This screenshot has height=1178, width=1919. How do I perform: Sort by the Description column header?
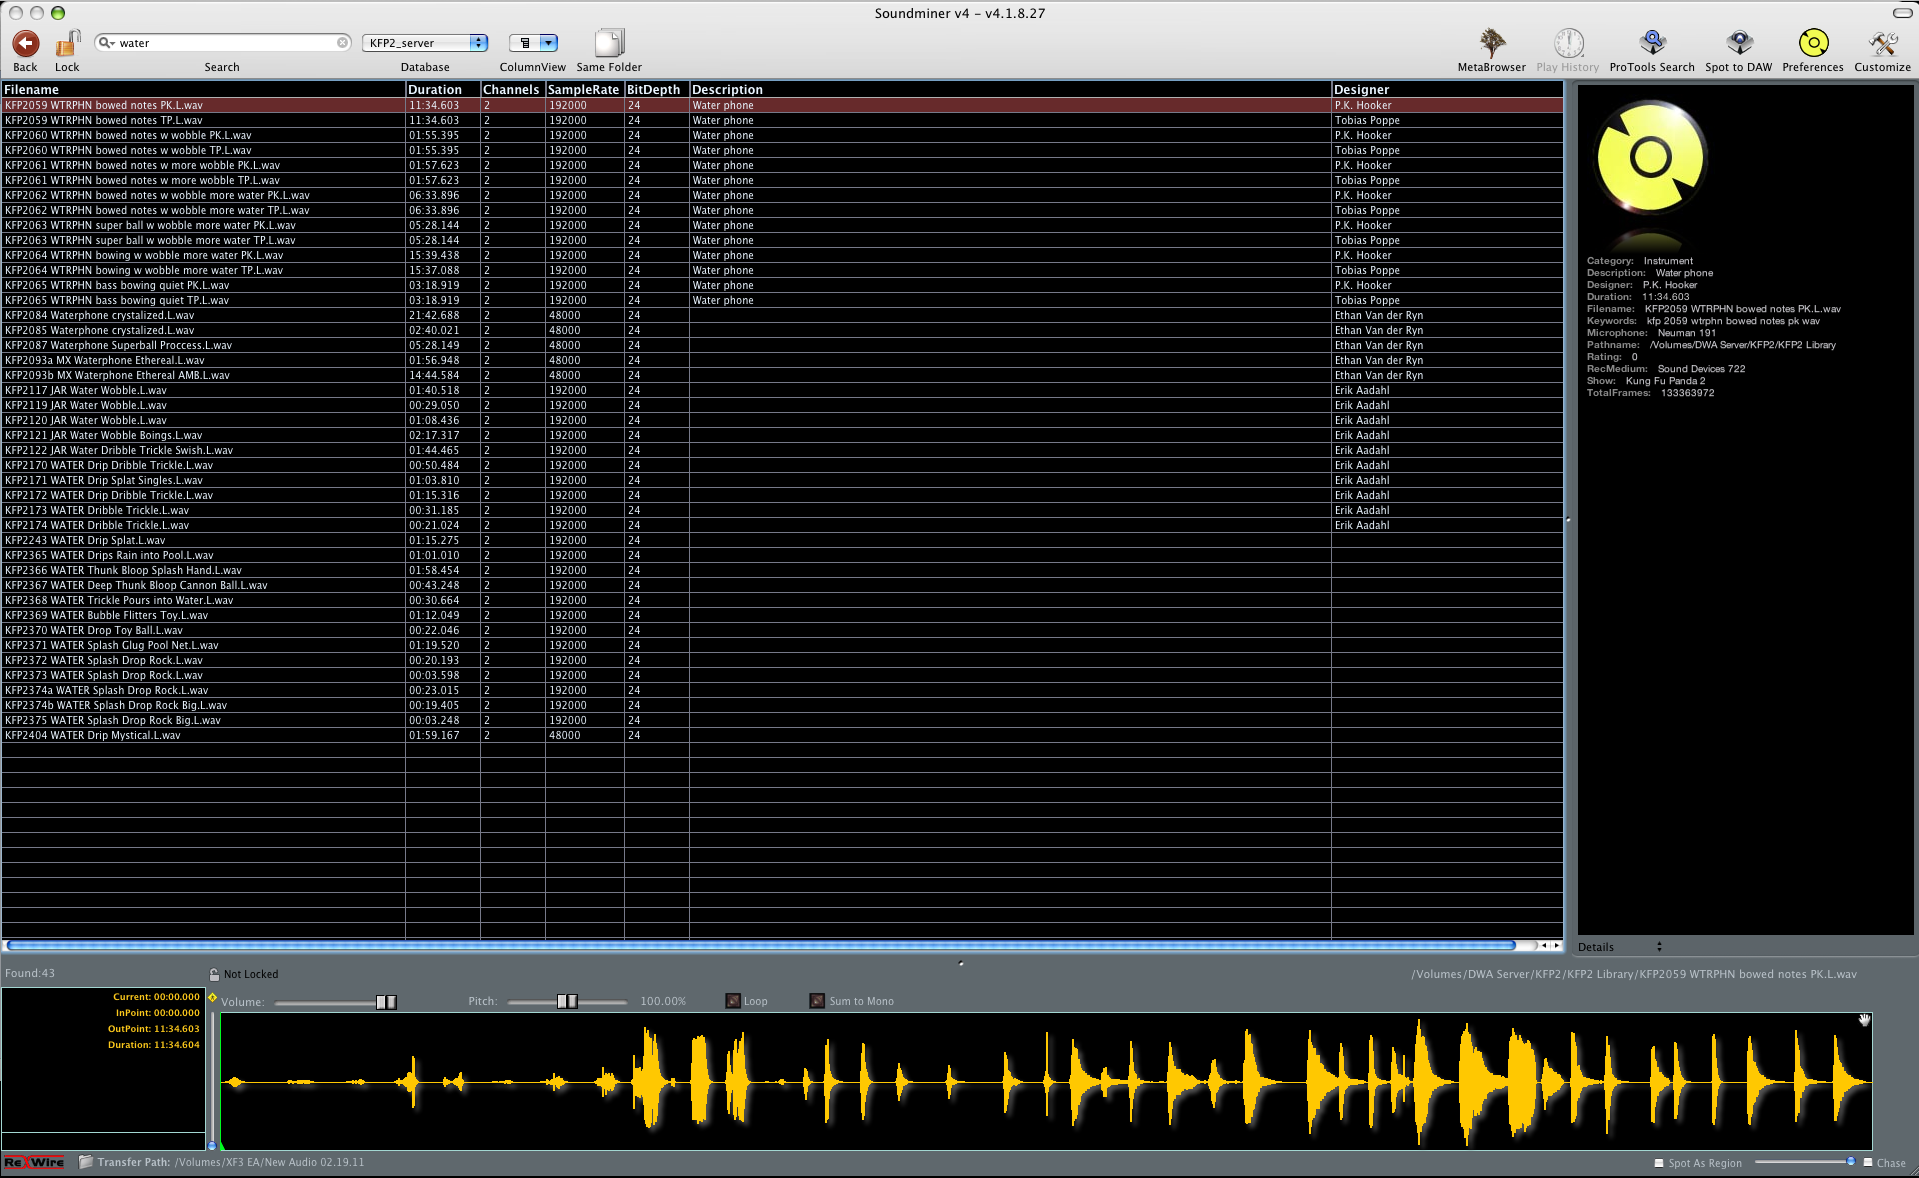pyautogui.click(x=1010, y=89)
